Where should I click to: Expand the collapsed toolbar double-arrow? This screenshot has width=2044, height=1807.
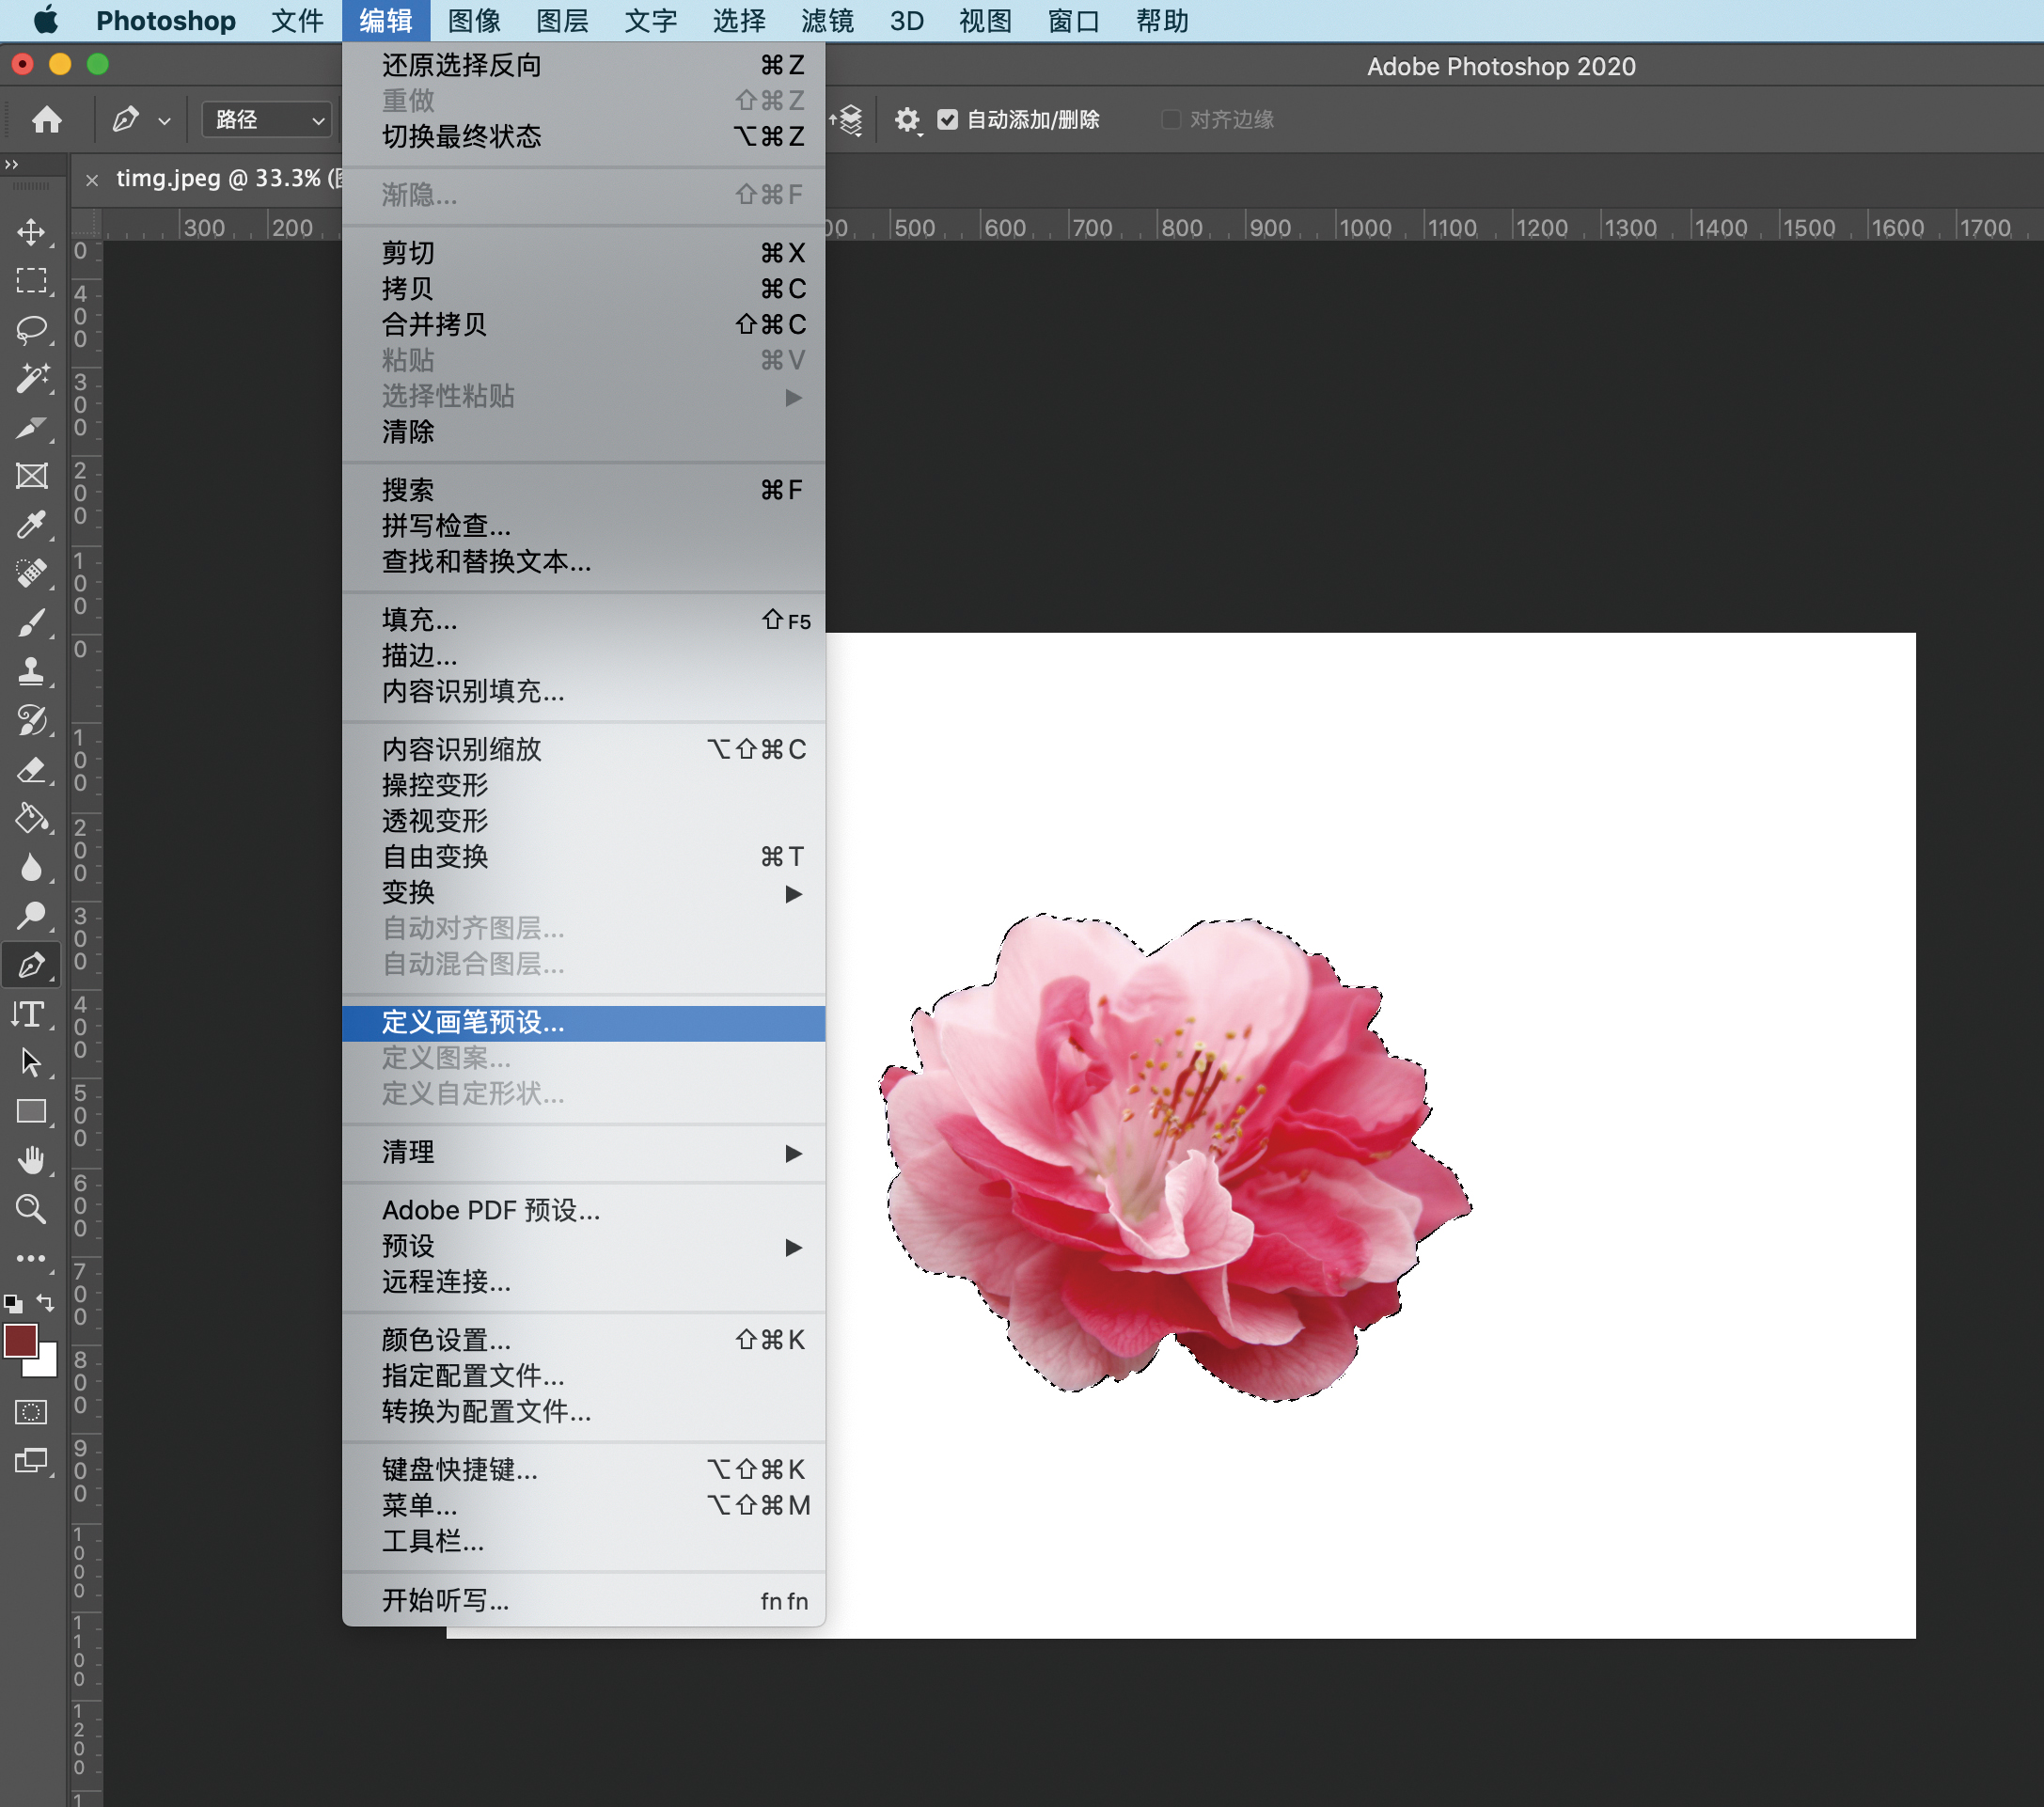pos(11,165)
